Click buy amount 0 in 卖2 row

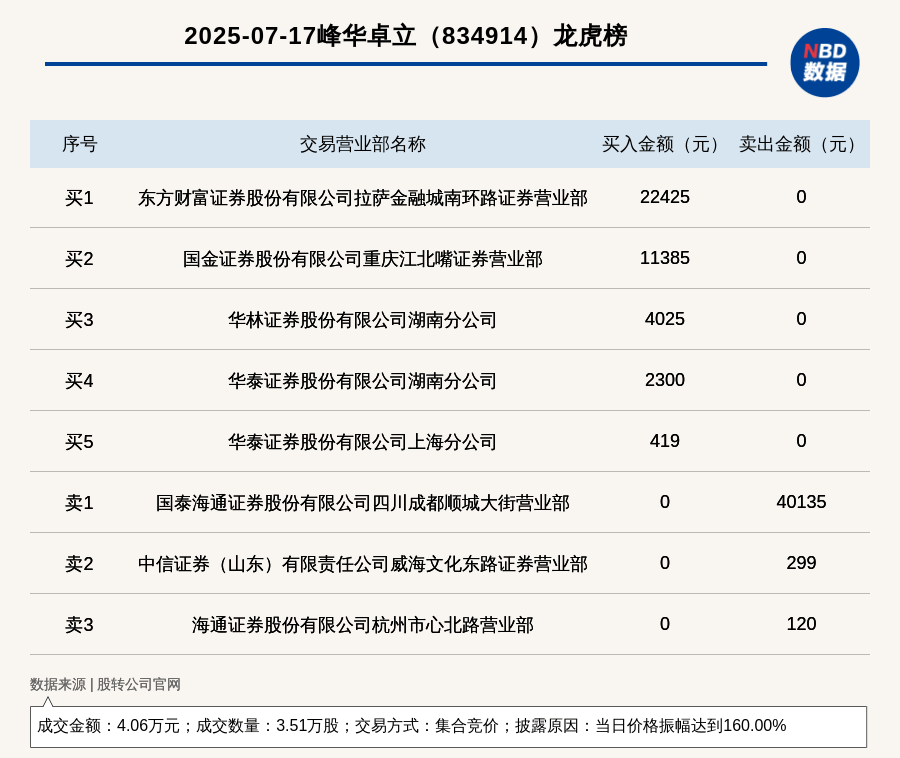[x=665, y=563]
